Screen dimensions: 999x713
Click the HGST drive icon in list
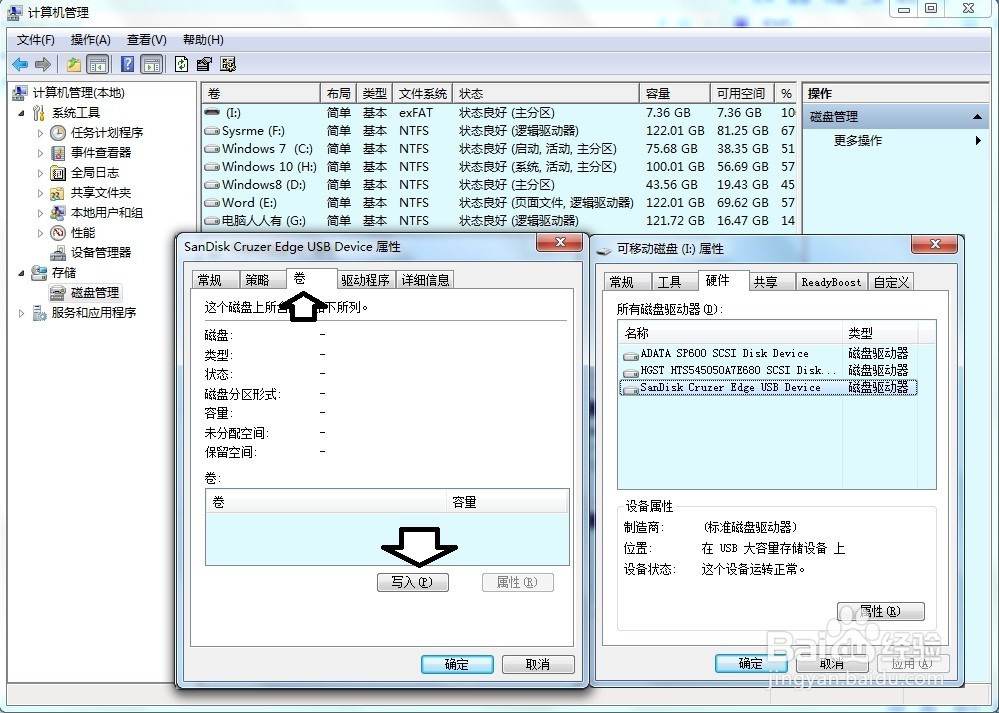(631, 371)
